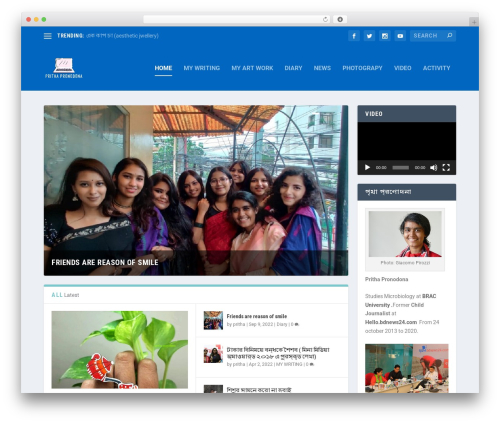
Task: Click the comment count on the Sep 9 post
Action: 295,324
